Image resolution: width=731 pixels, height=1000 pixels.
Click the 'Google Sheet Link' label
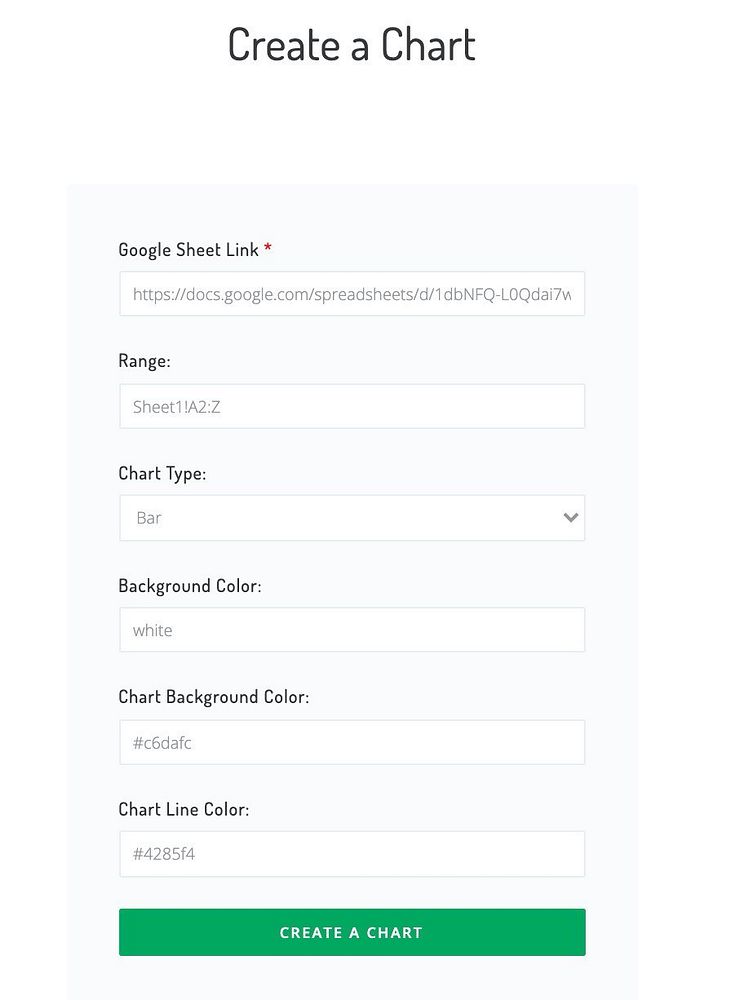[x=188, y=250]
